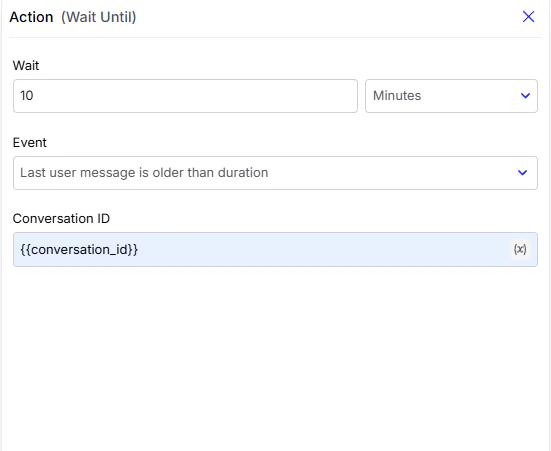Click the Conversation ID input field

coord(275,250)
